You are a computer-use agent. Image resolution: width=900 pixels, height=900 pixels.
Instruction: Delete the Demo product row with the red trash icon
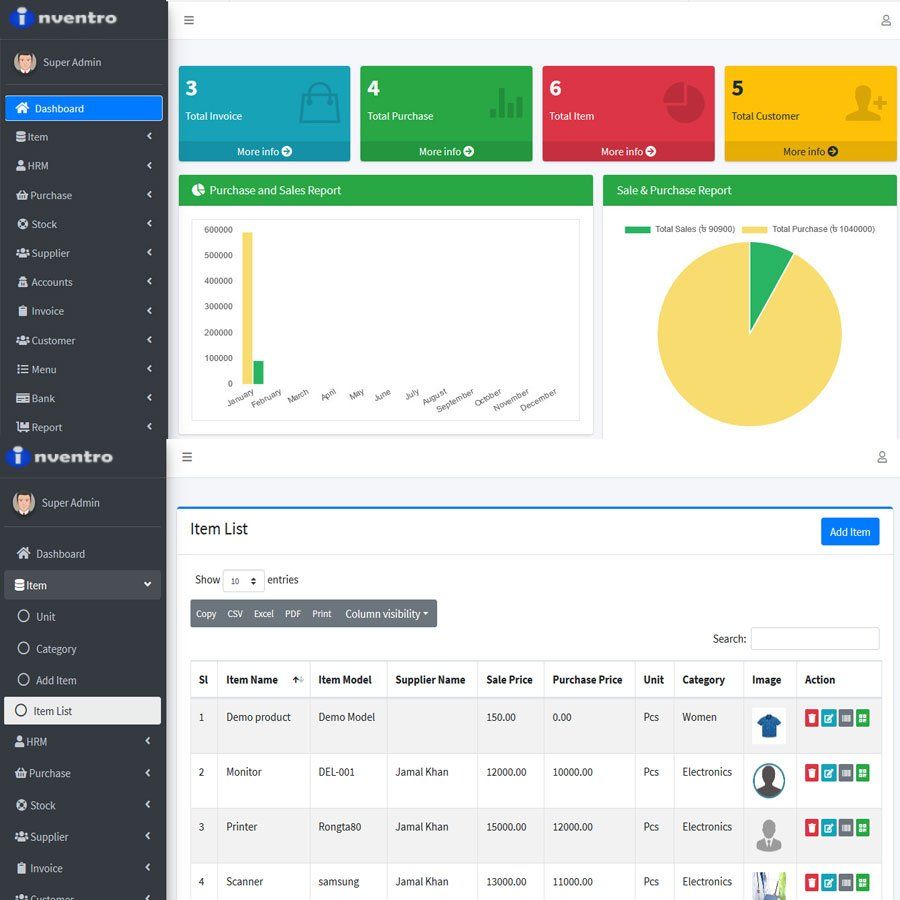(x=811, y=718)
